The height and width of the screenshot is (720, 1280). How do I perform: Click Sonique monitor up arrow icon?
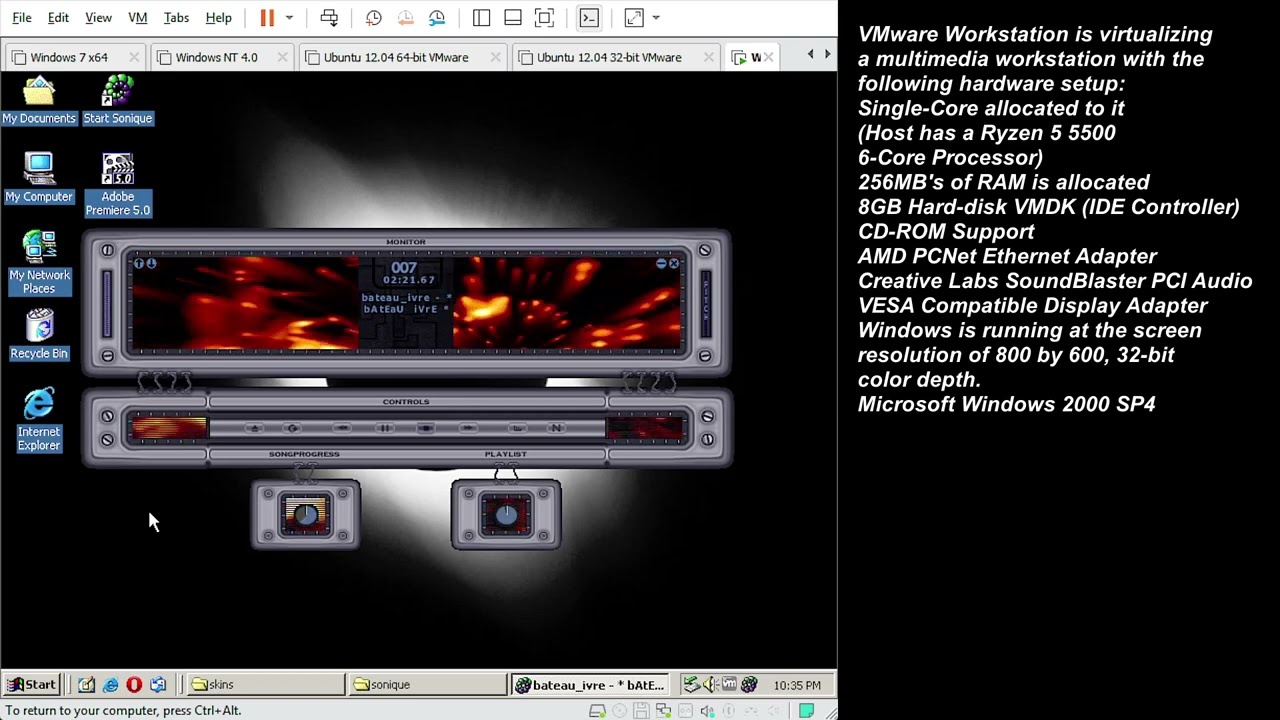pos(139,263)
